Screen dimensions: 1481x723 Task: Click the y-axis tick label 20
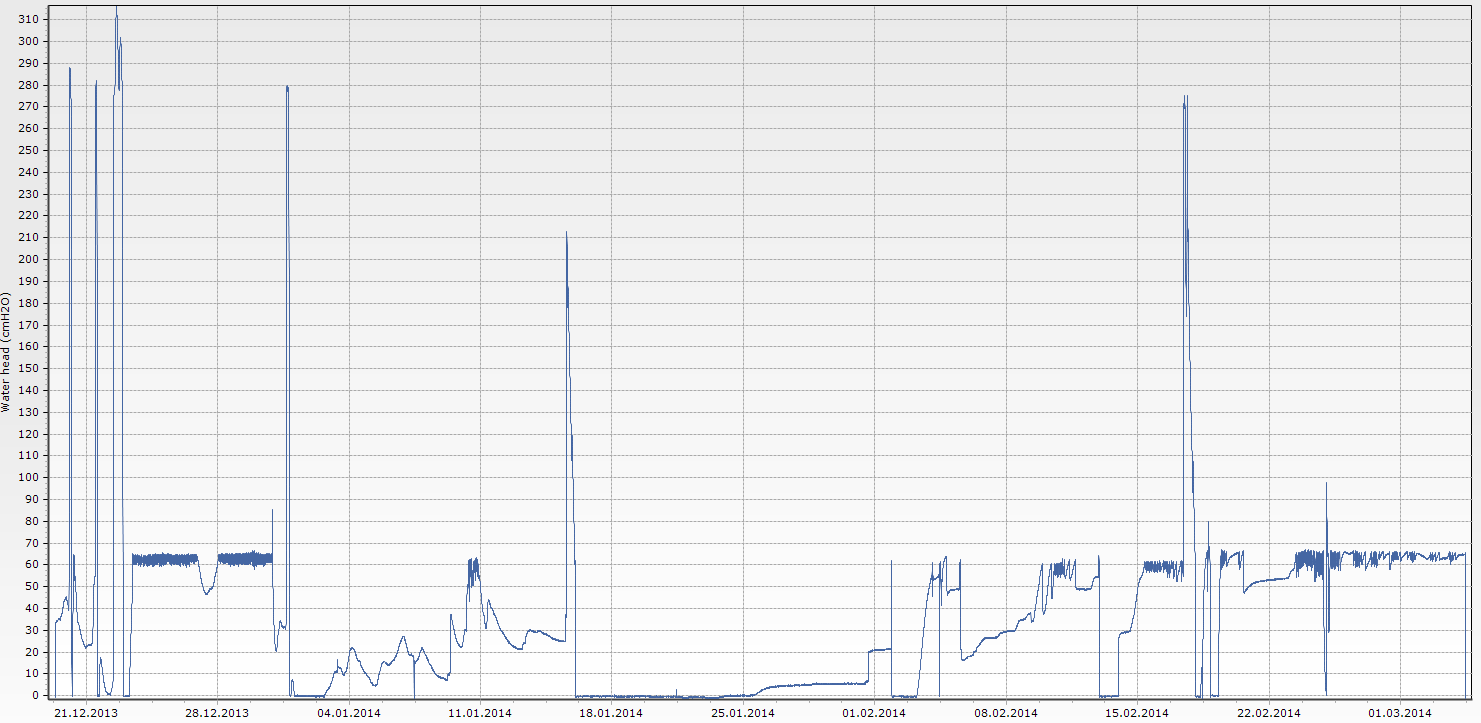(x=32, y=652)
